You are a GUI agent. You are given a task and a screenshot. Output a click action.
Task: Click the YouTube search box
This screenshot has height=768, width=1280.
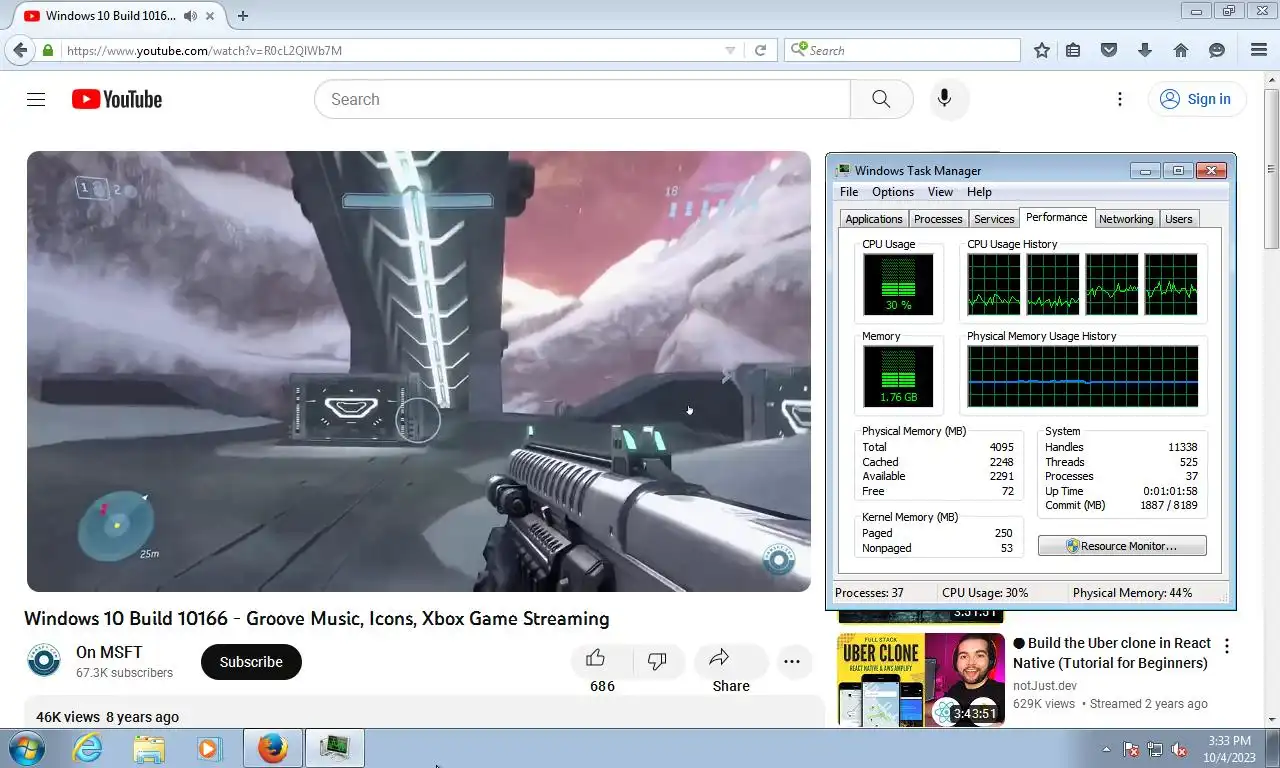pos(583,99)
